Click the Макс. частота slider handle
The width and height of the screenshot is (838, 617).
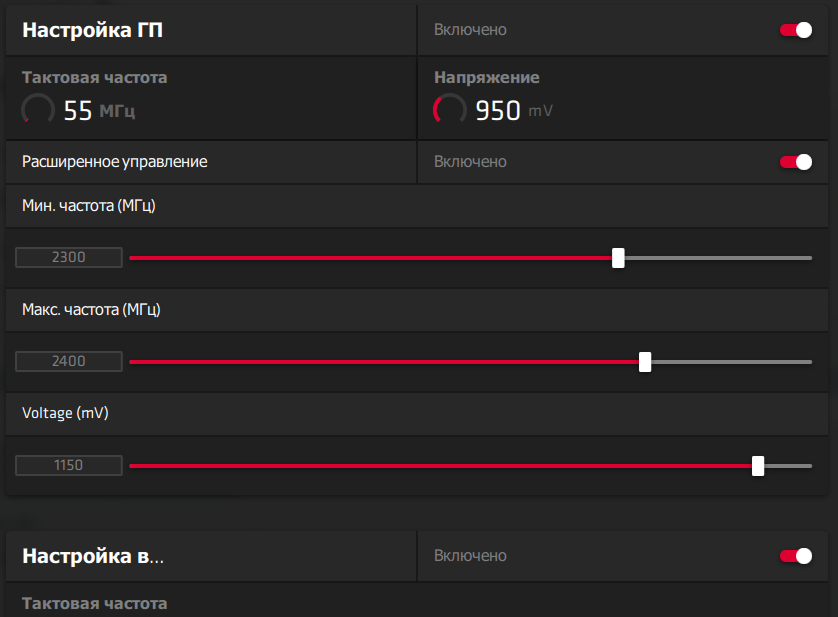point(645,362)
